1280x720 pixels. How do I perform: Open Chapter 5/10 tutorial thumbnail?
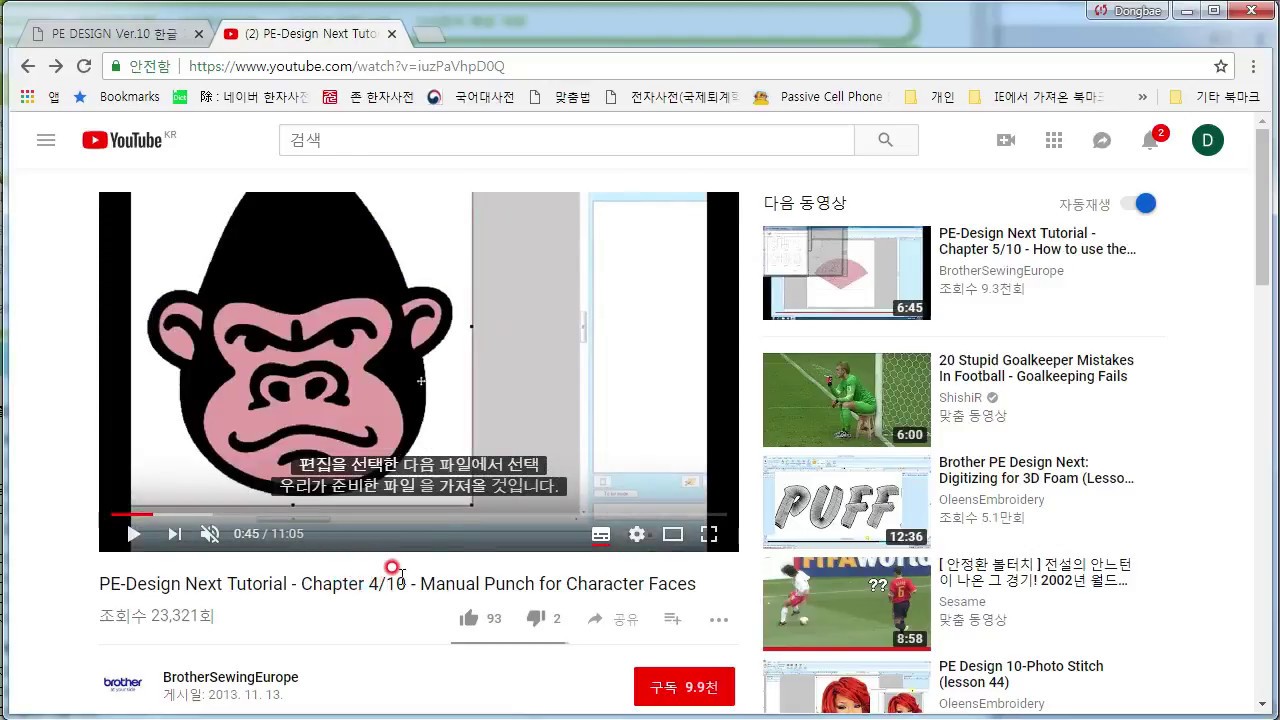[x=847, y=273]
